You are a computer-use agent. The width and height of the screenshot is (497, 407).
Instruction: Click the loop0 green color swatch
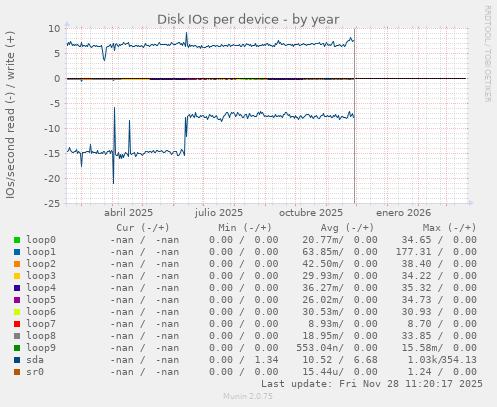coord(17,240)
